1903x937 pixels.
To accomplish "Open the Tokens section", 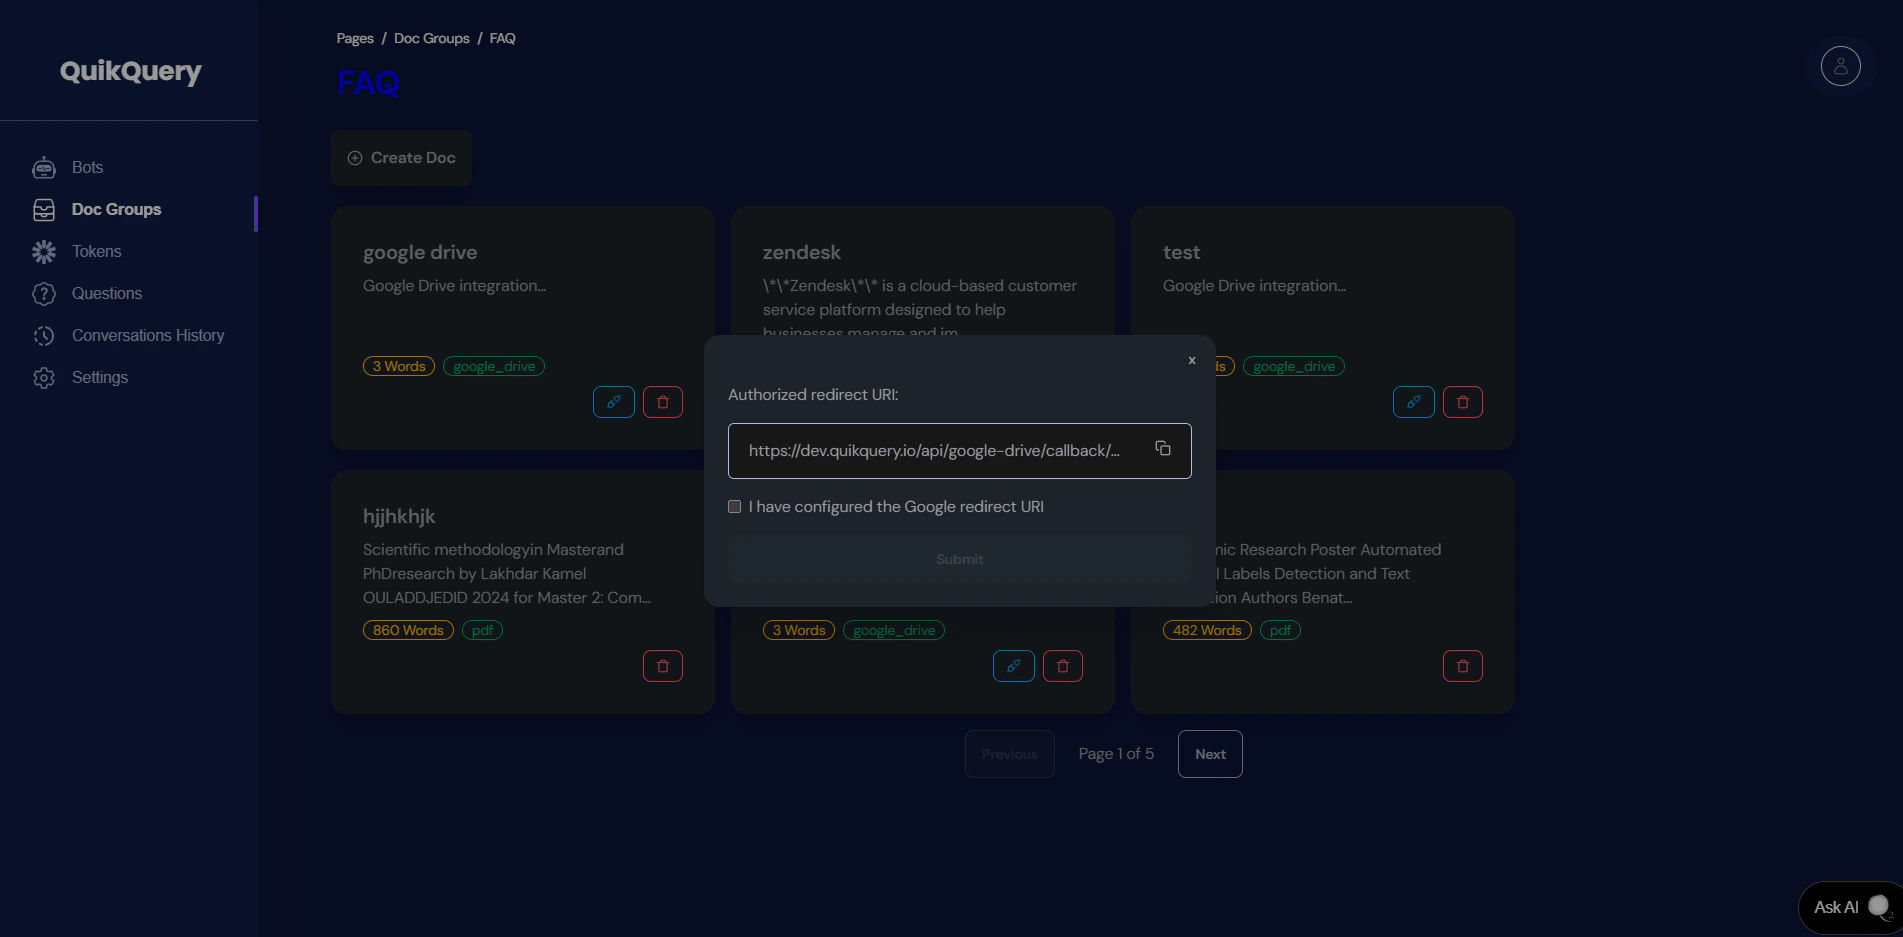I will click(x=96, y=251).
